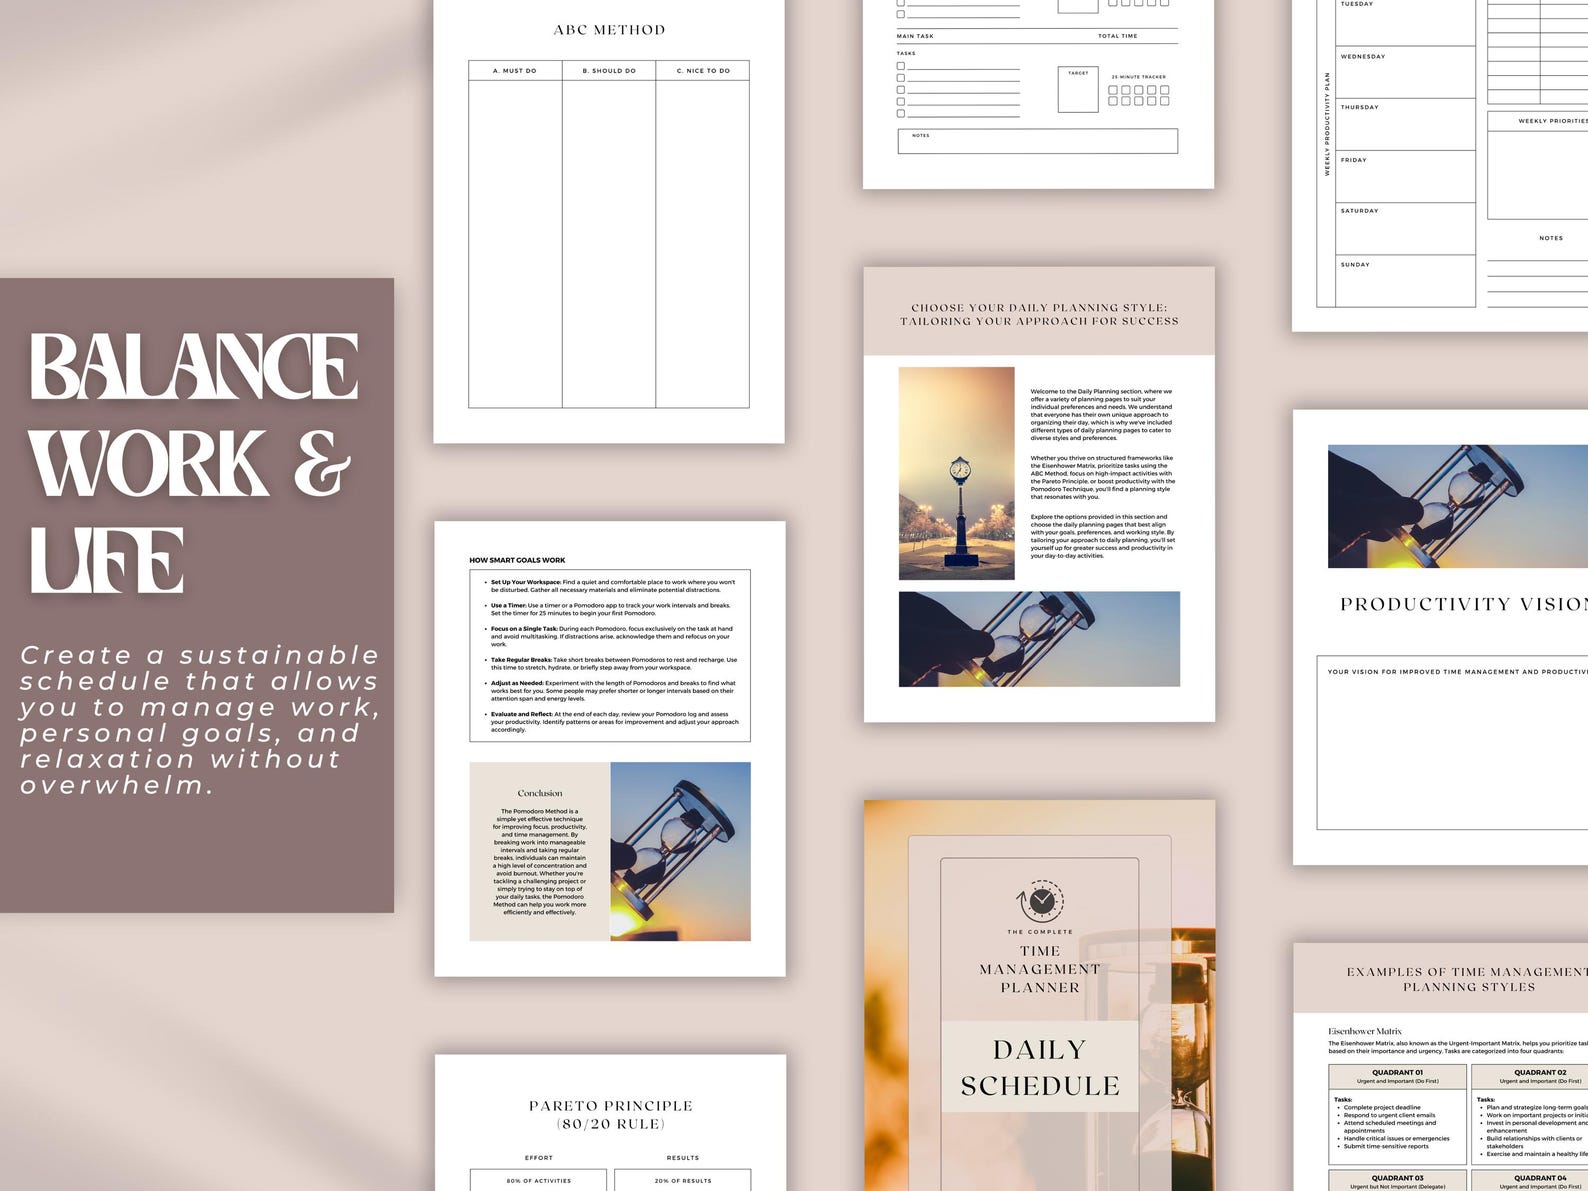
Task: Click the 'Set Up Your Workspace' bullet
Action: click(612, 586)
